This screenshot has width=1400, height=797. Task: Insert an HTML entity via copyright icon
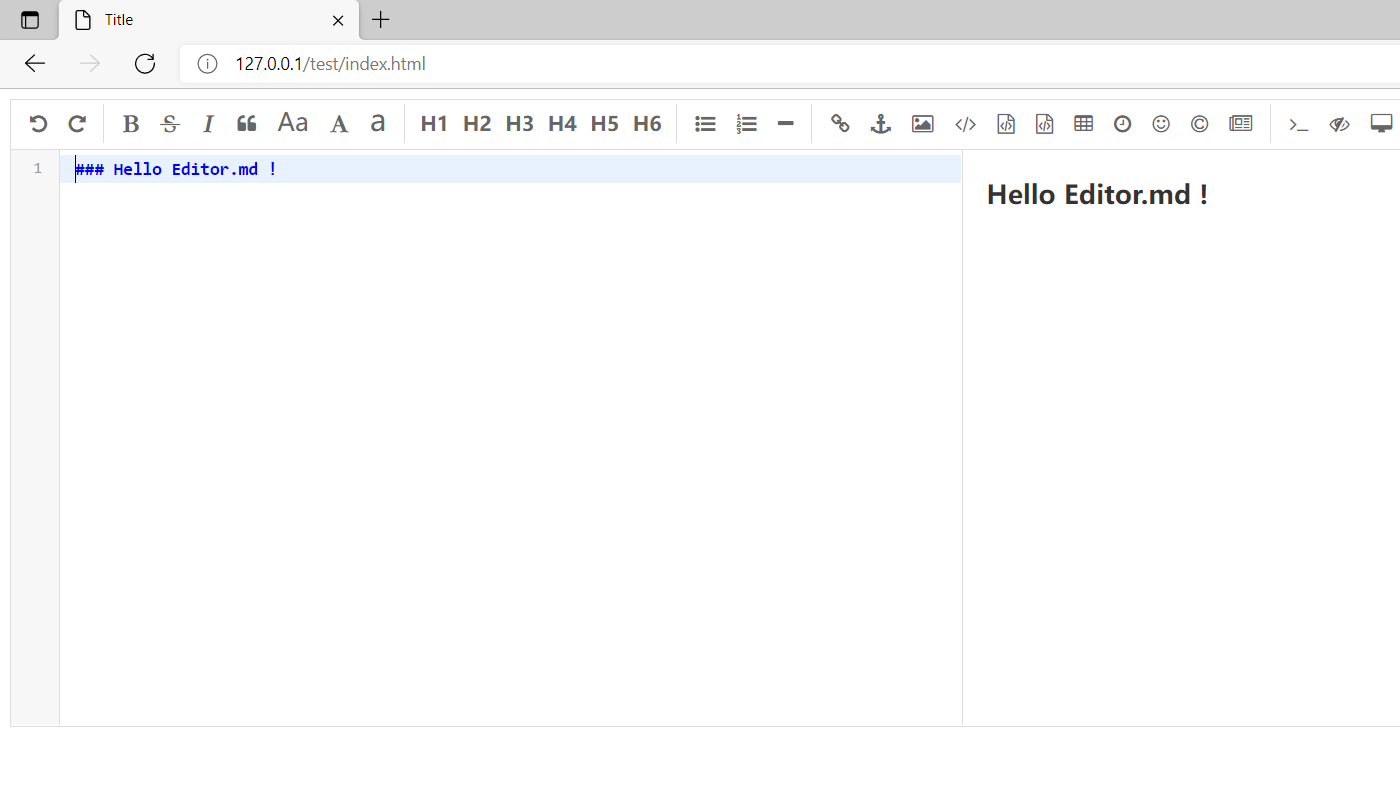[x=1199, y=124]
